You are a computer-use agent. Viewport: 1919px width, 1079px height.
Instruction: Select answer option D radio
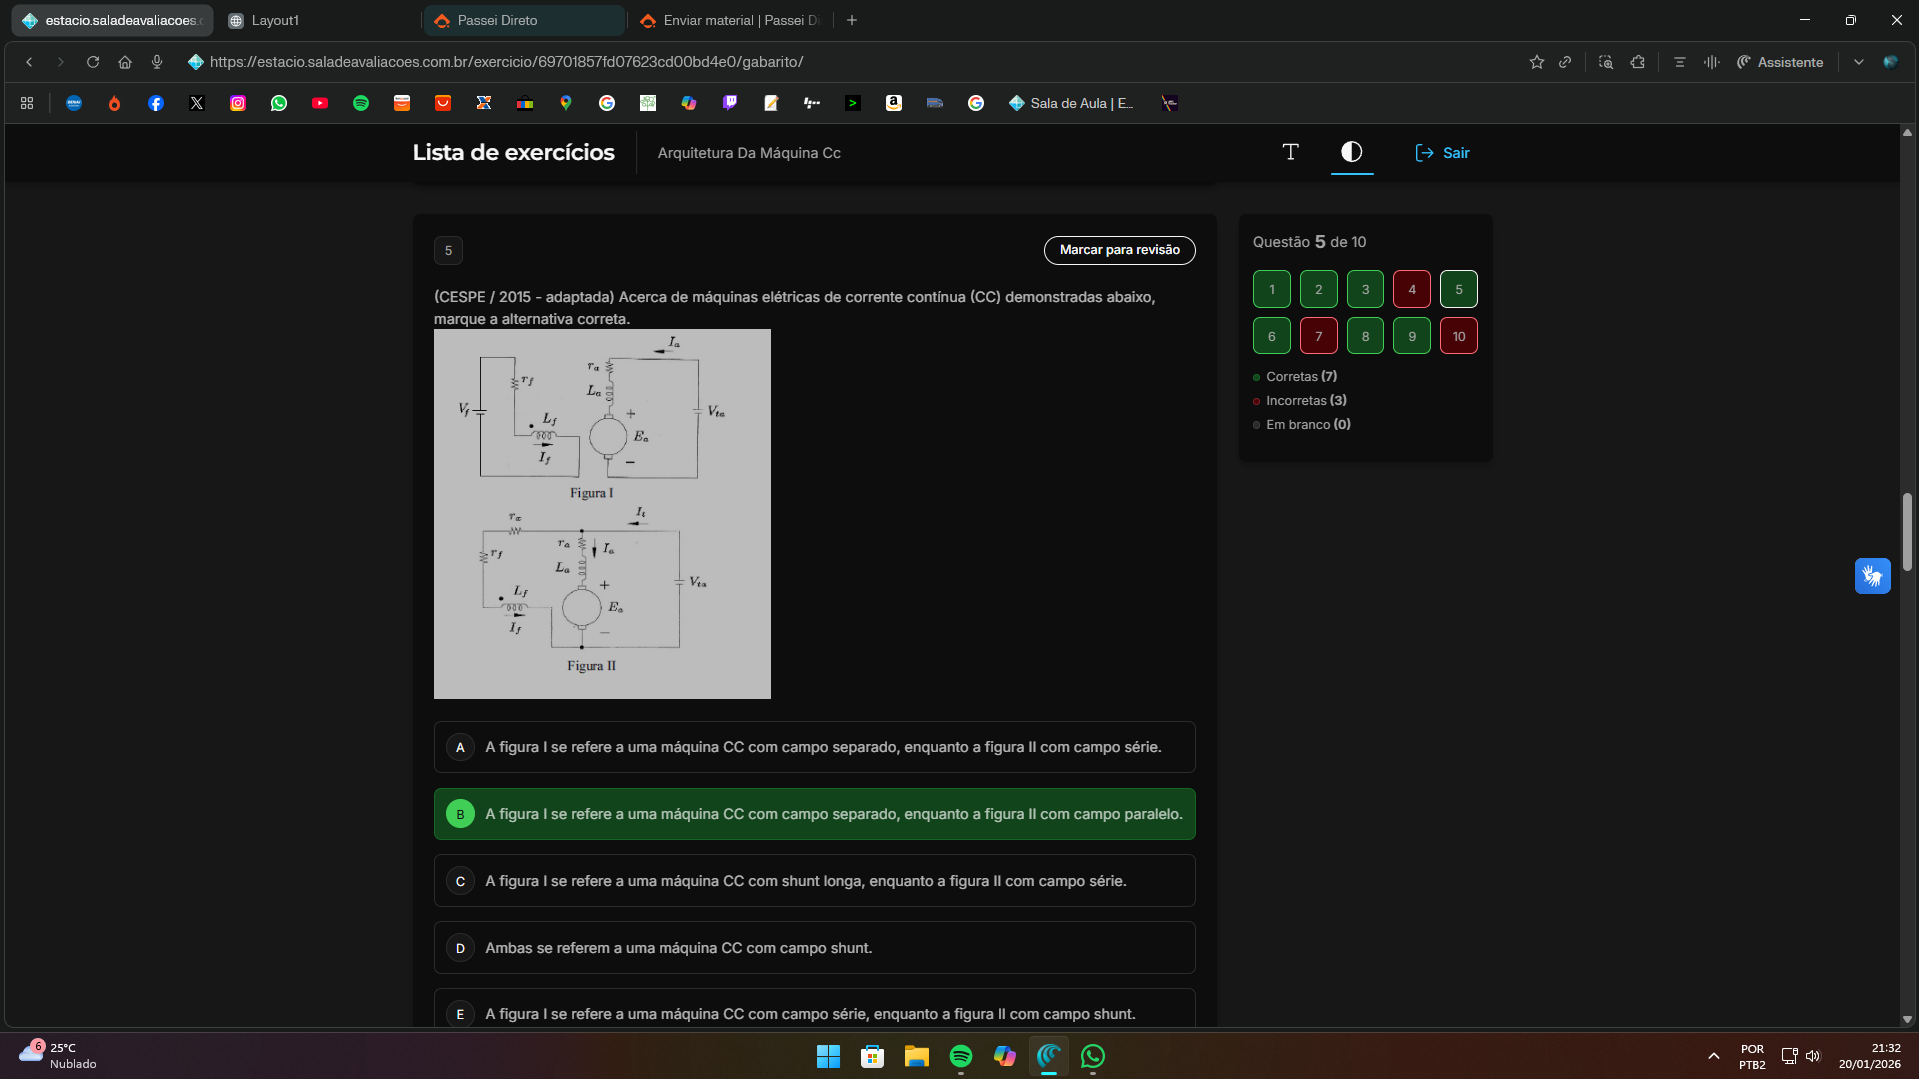[x=460, y=948]
